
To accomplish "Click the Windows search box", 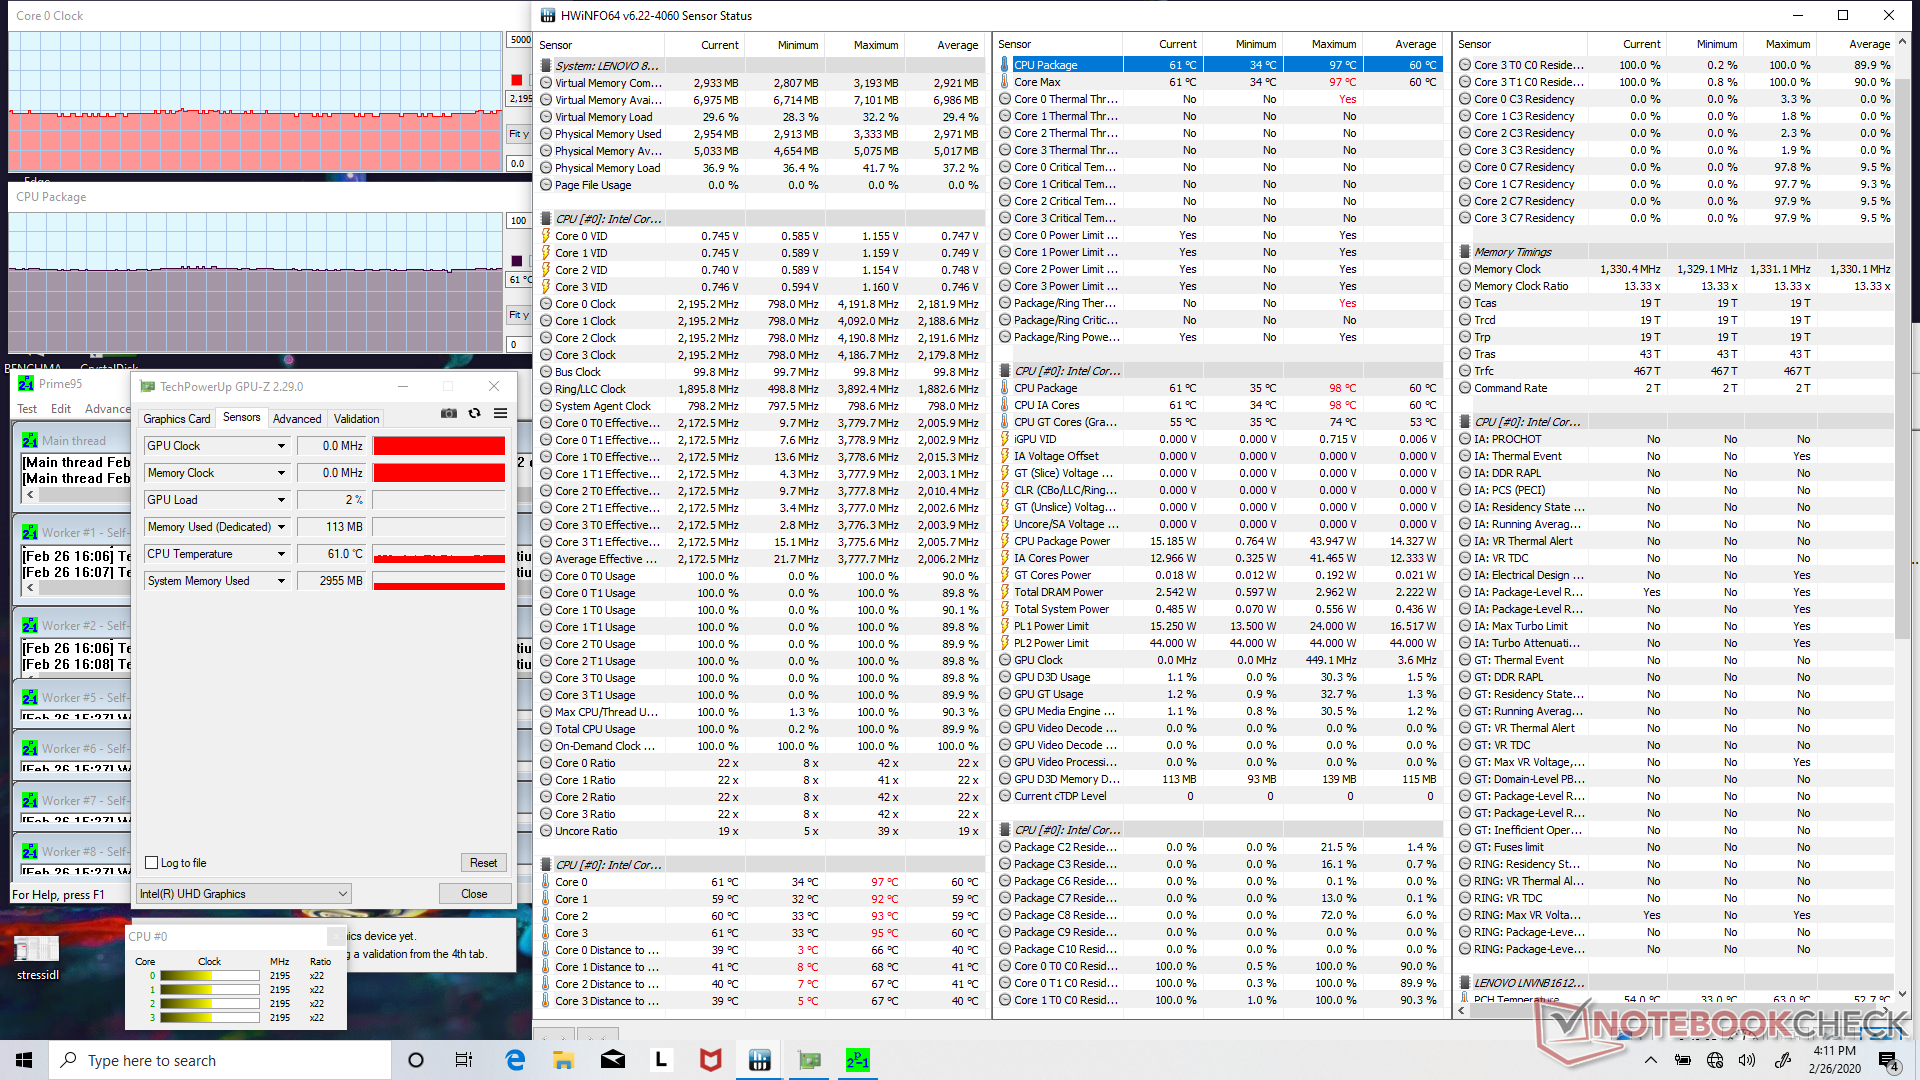I will pos(220,1060).
